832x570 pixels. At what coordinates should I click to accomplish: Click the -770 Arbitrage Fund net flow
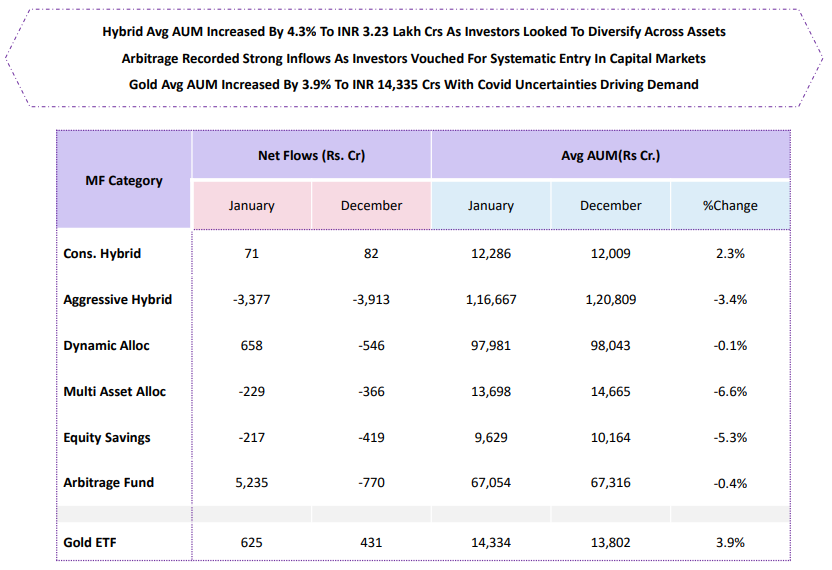tap(371, 483)
